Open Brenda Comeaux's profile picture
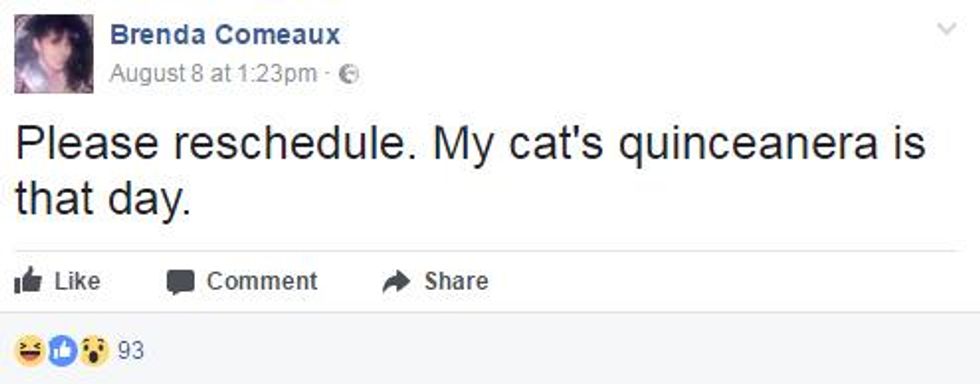980x384 pixels. (54, 54)
